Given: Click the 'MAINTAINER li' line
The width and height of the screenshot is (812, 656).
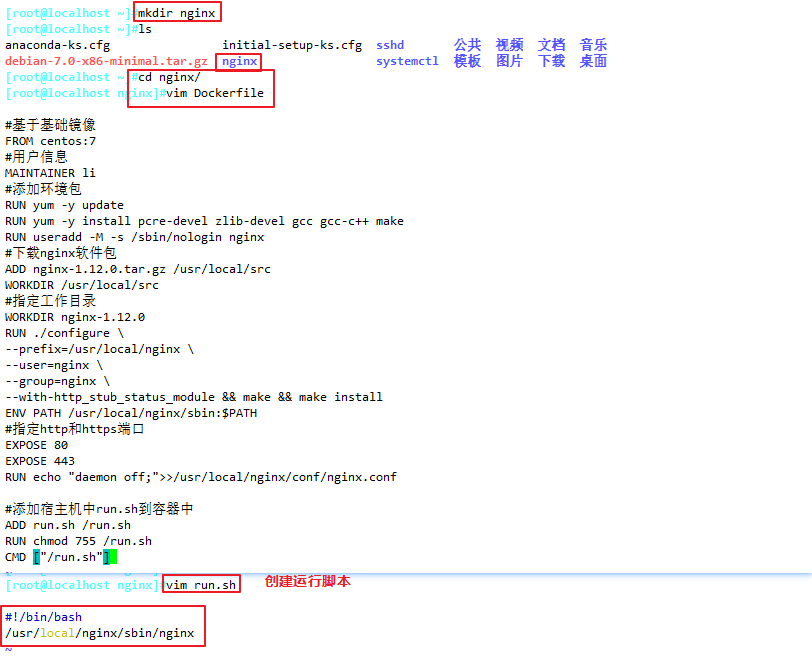Looking at the screenshot, I should 50,173.
